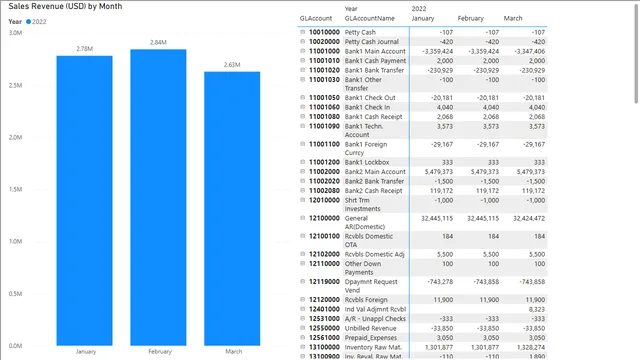This screenshot has width=640, height=360.
Task: Select the A/R - Unappl Checks name
Action: (375, 319)
